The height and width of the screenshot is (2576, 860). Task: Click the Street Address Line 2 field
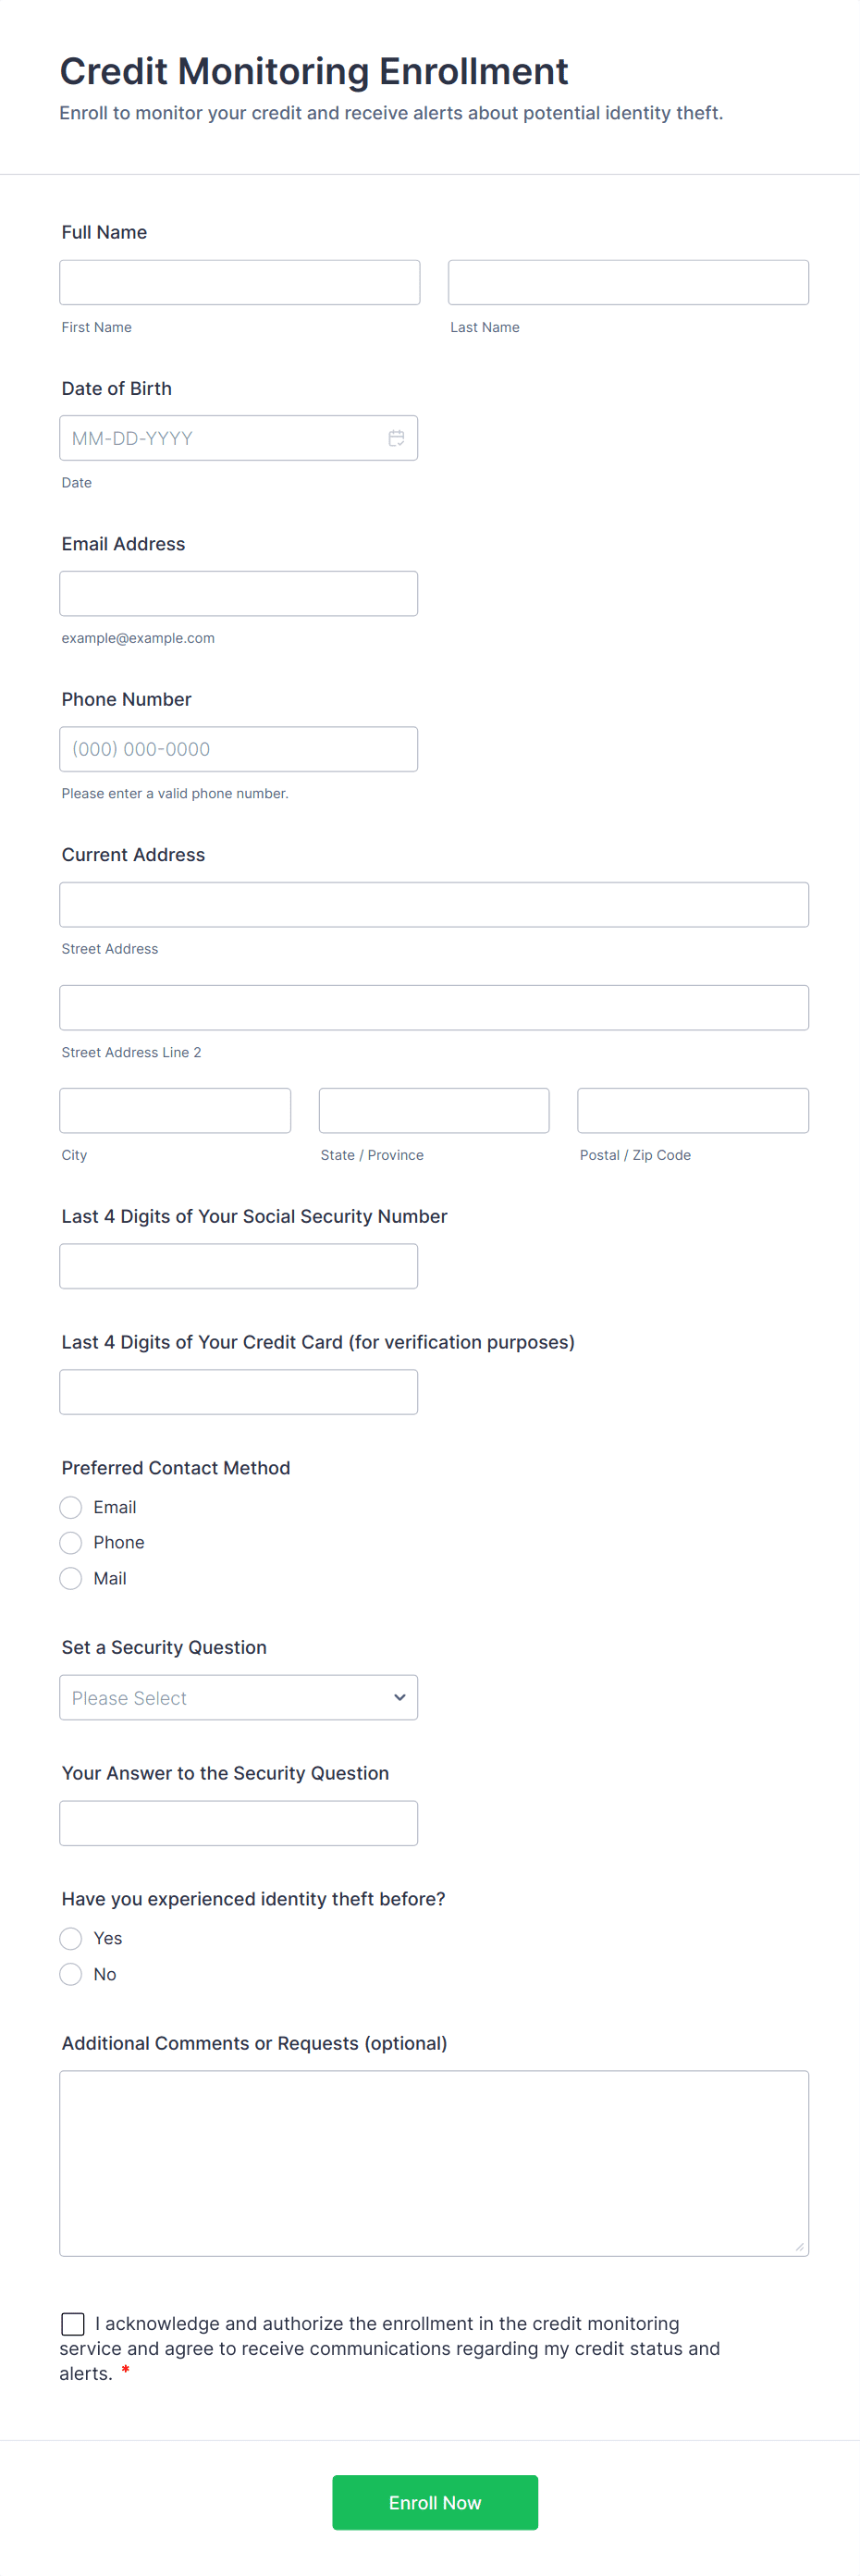coord(433,1008)
